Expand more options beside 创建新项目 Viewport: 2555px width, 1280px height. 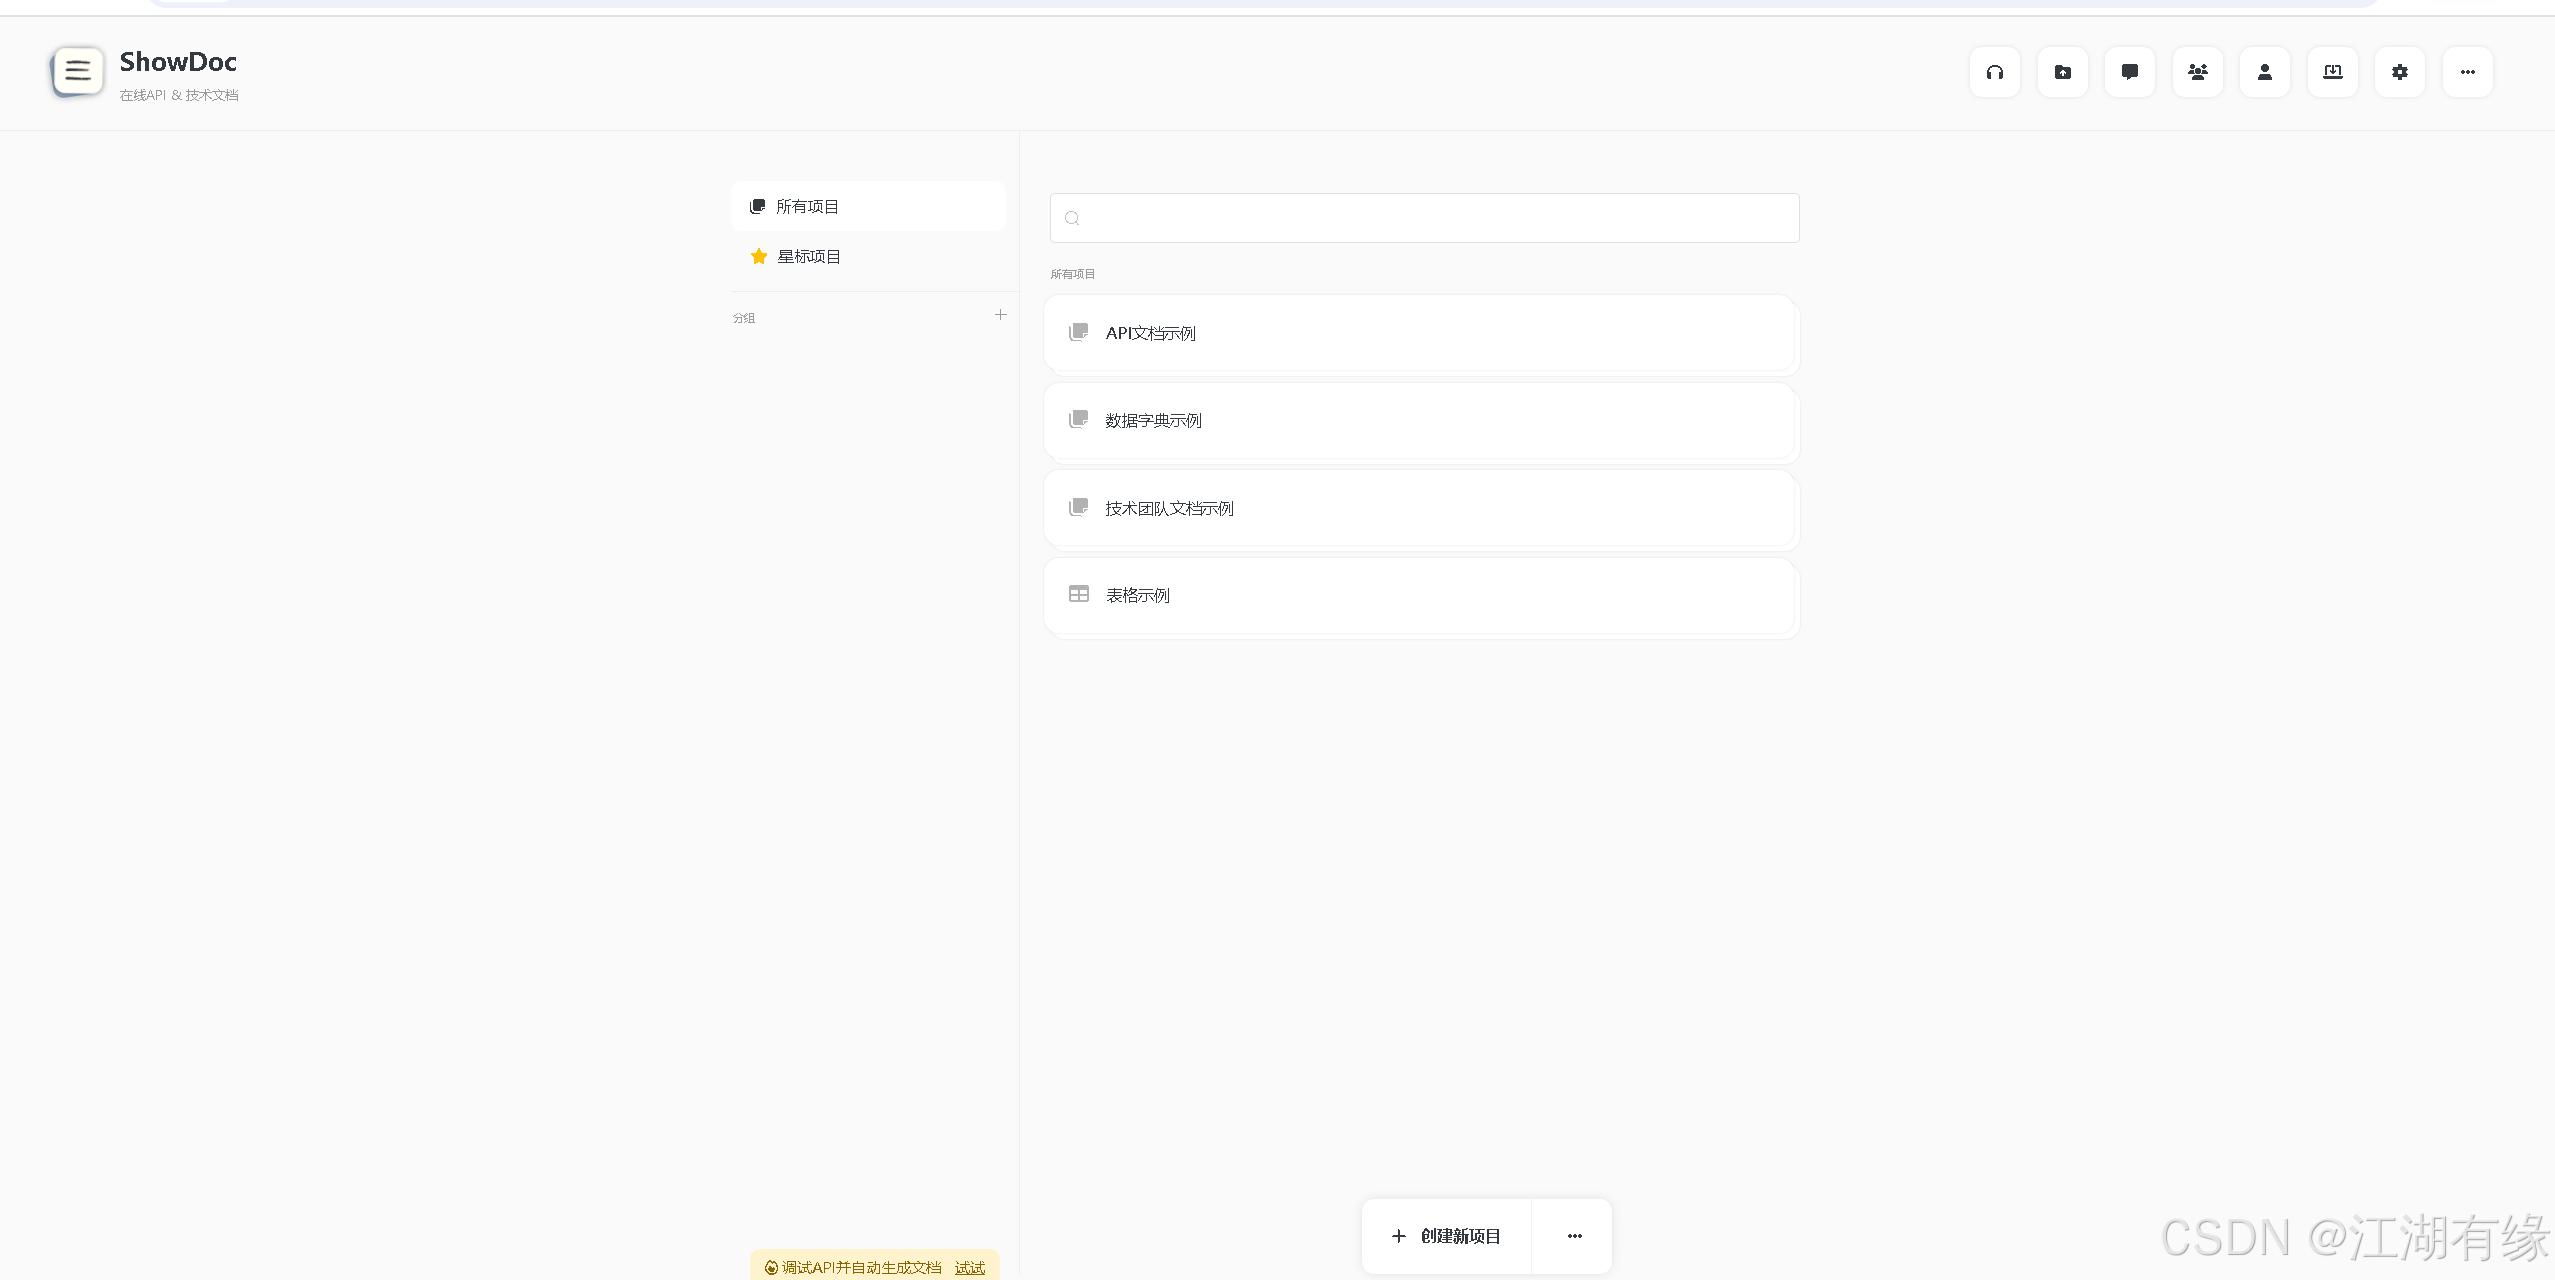click(1574, 1236)
